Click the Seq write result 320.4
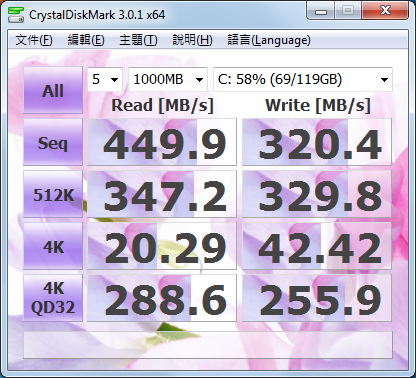Viewport: 416px width, 378px height. click(x=317, y=142)
